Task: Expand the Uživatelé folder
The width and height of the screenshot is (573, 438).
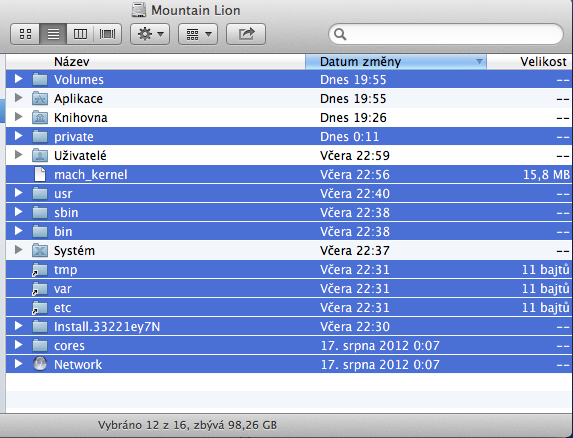Action: 18,155
